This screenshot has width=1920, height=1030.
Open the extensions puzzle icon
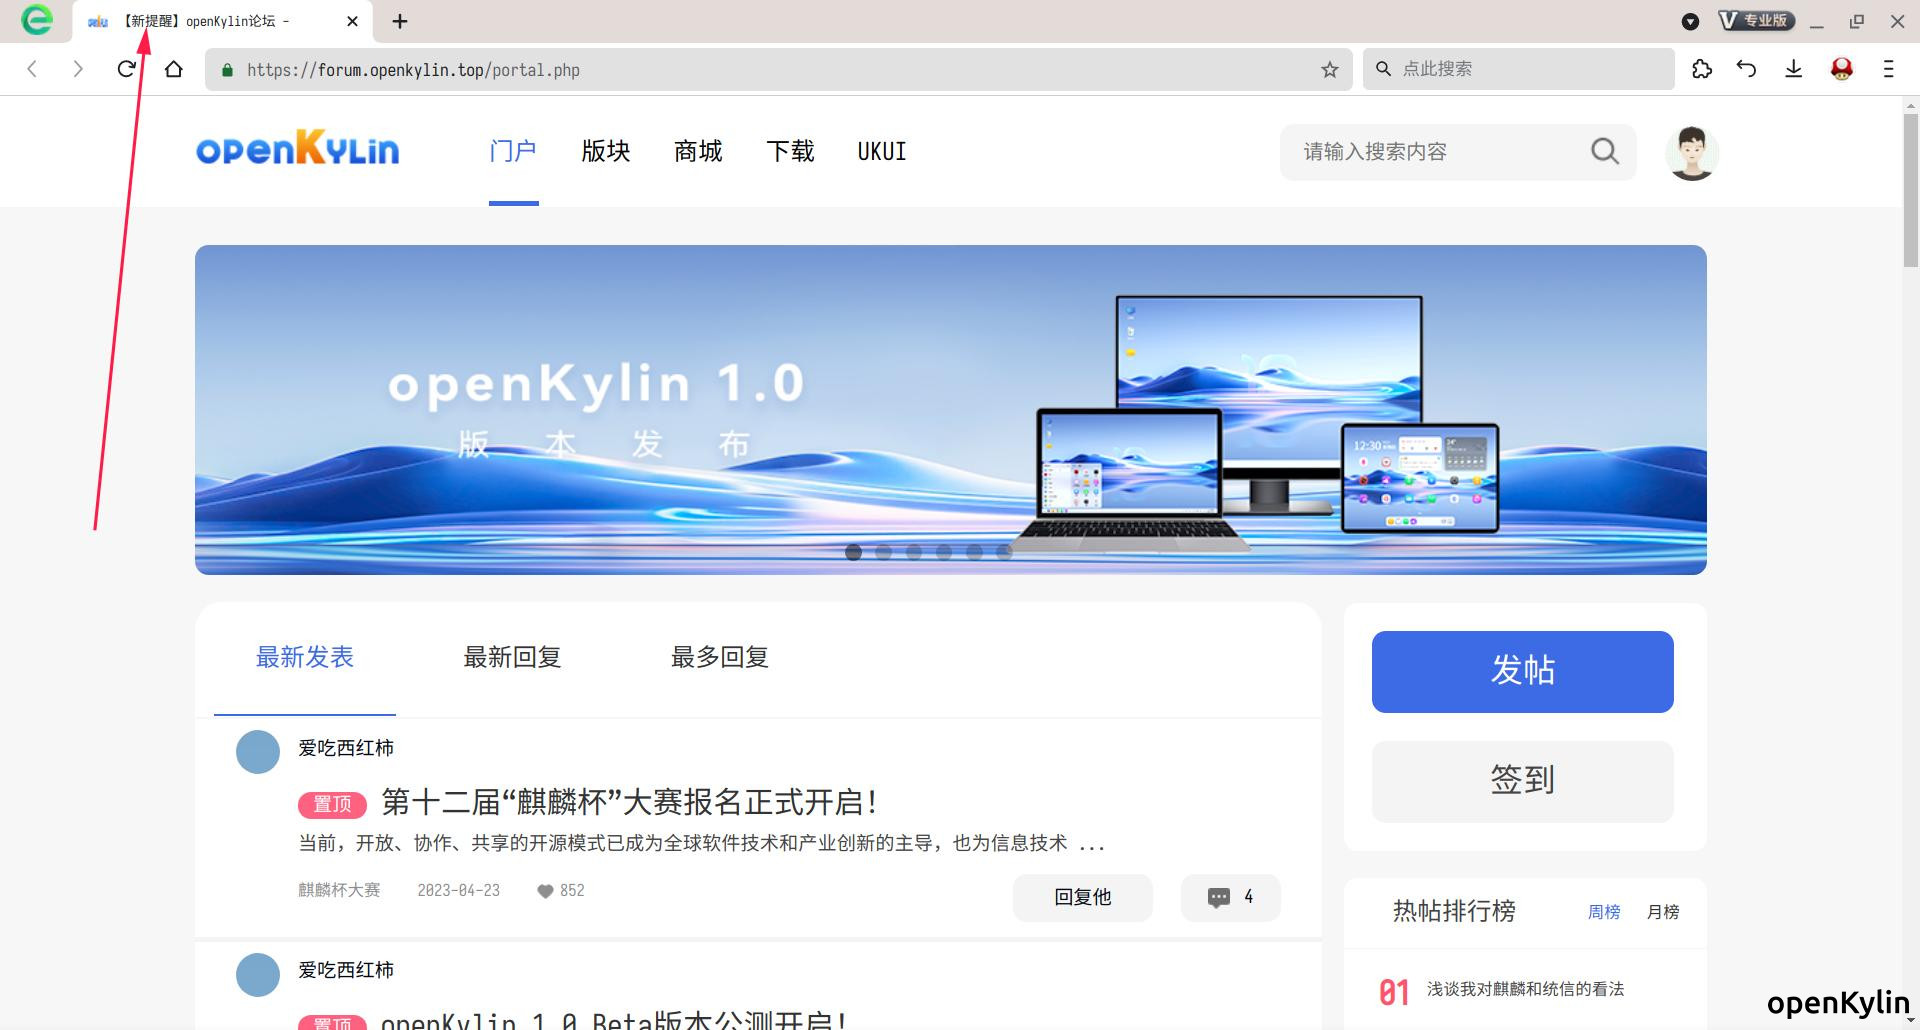pyautogui.click(x=1702, y=69)
